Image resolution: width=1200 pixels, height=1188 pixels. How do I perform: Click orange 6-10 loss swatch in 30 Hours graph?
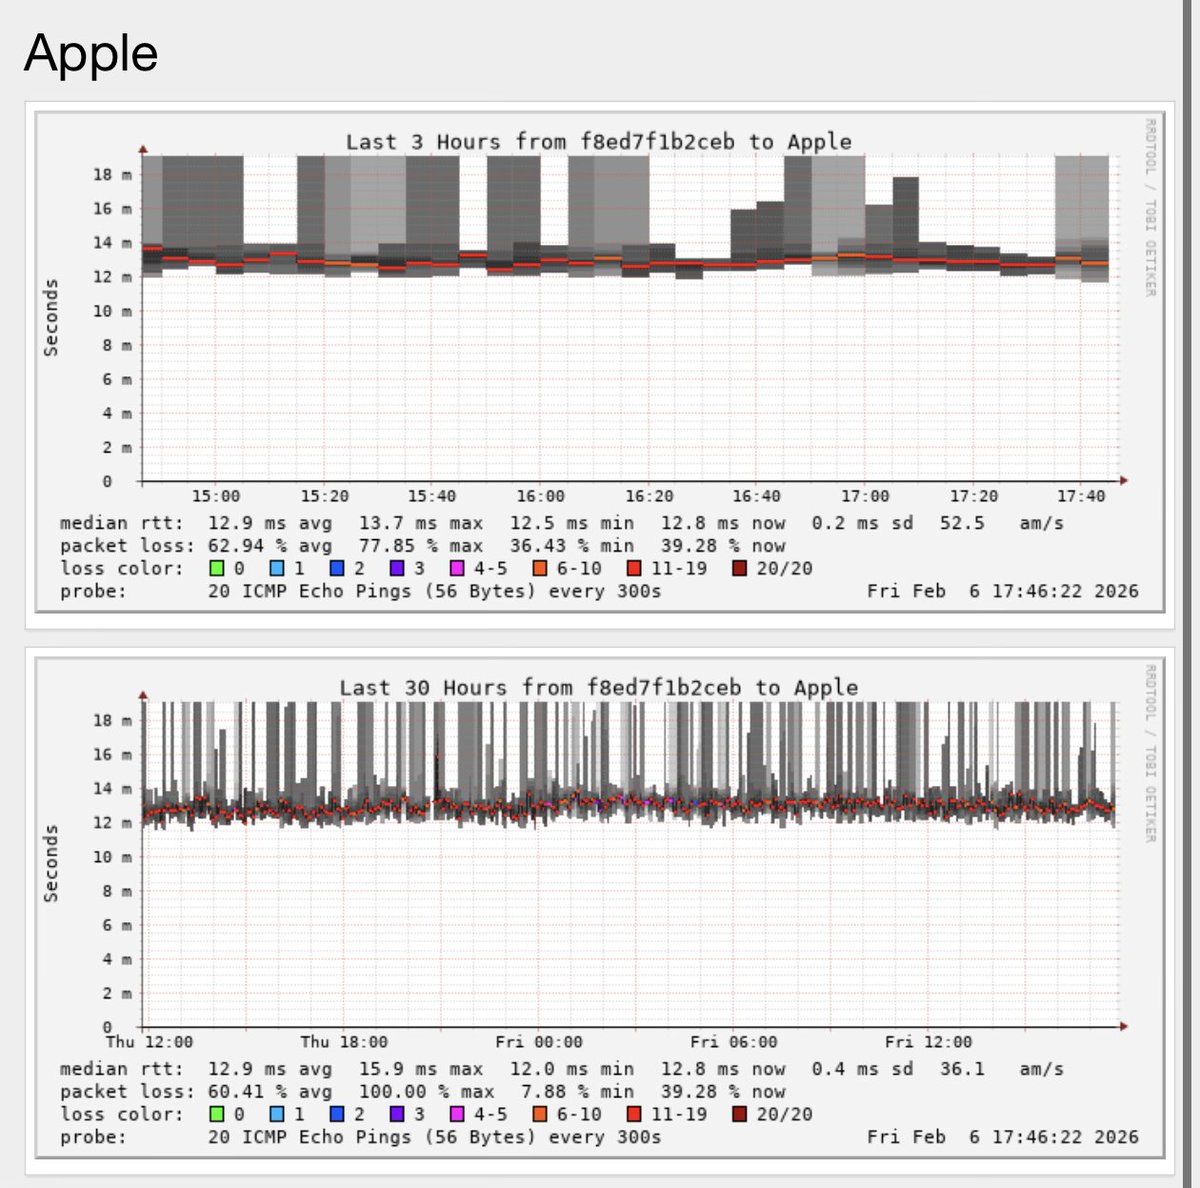[540, 1115]
